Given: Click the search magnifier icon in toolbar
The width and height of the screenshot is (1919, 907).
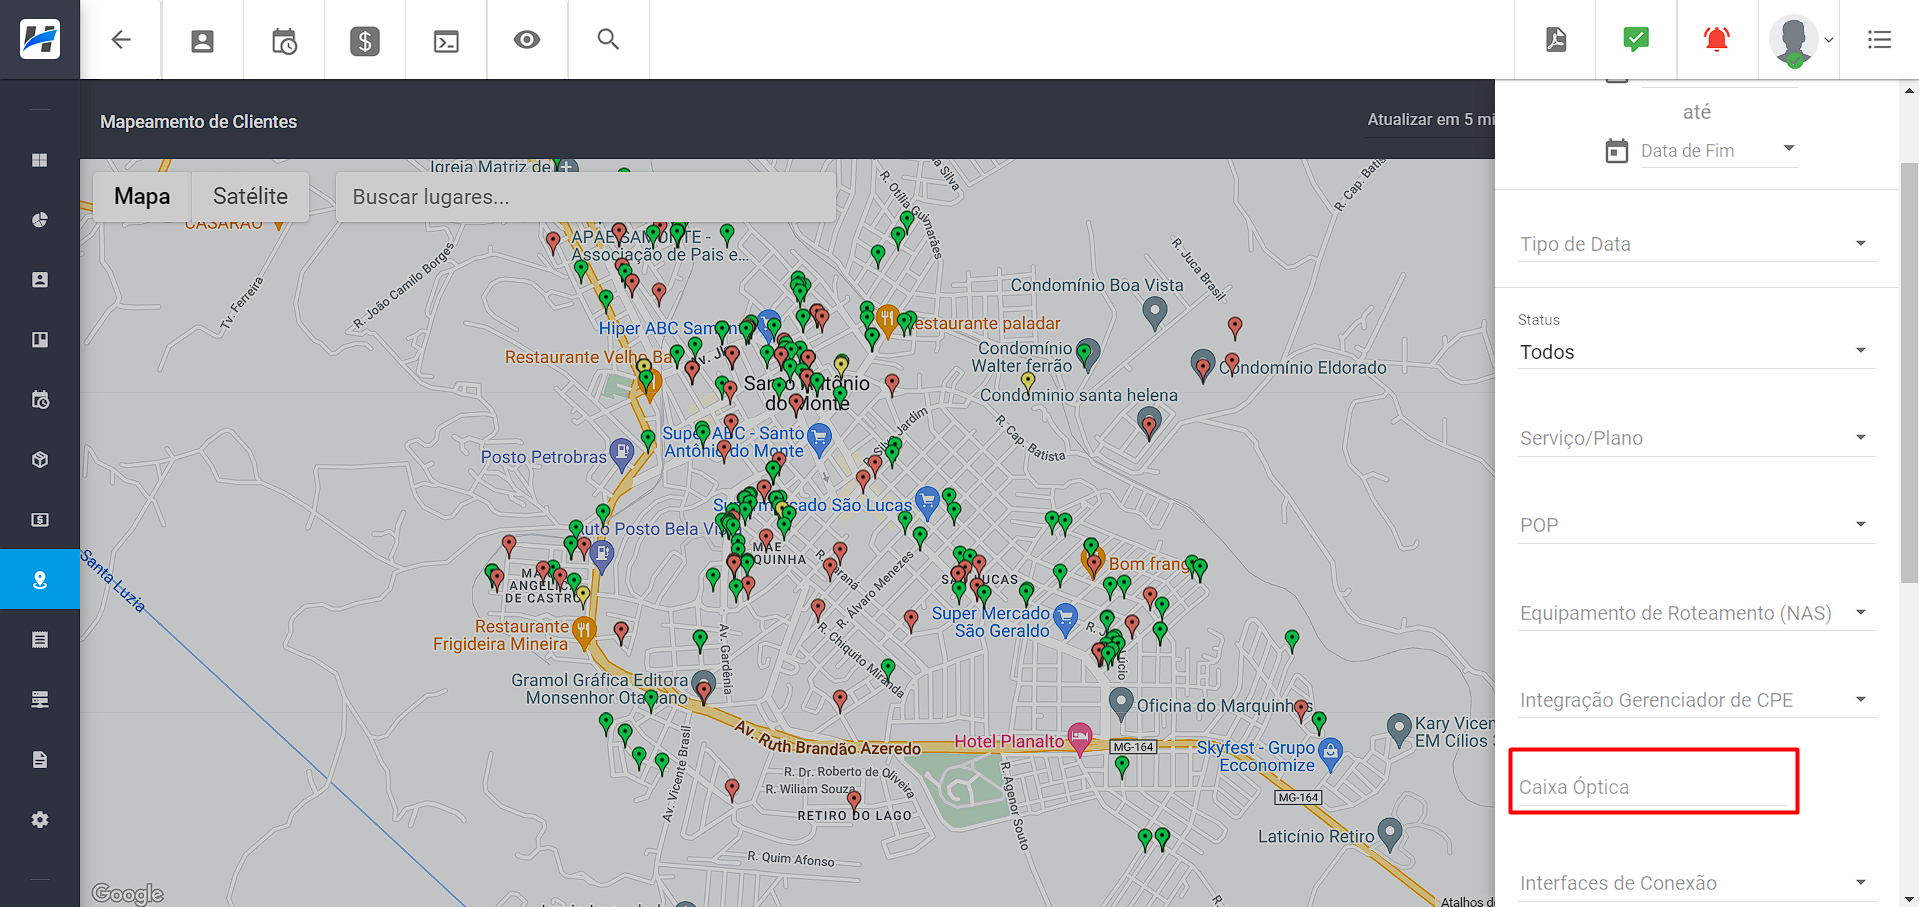Looking at the screenshot, I should pos(608,40).
